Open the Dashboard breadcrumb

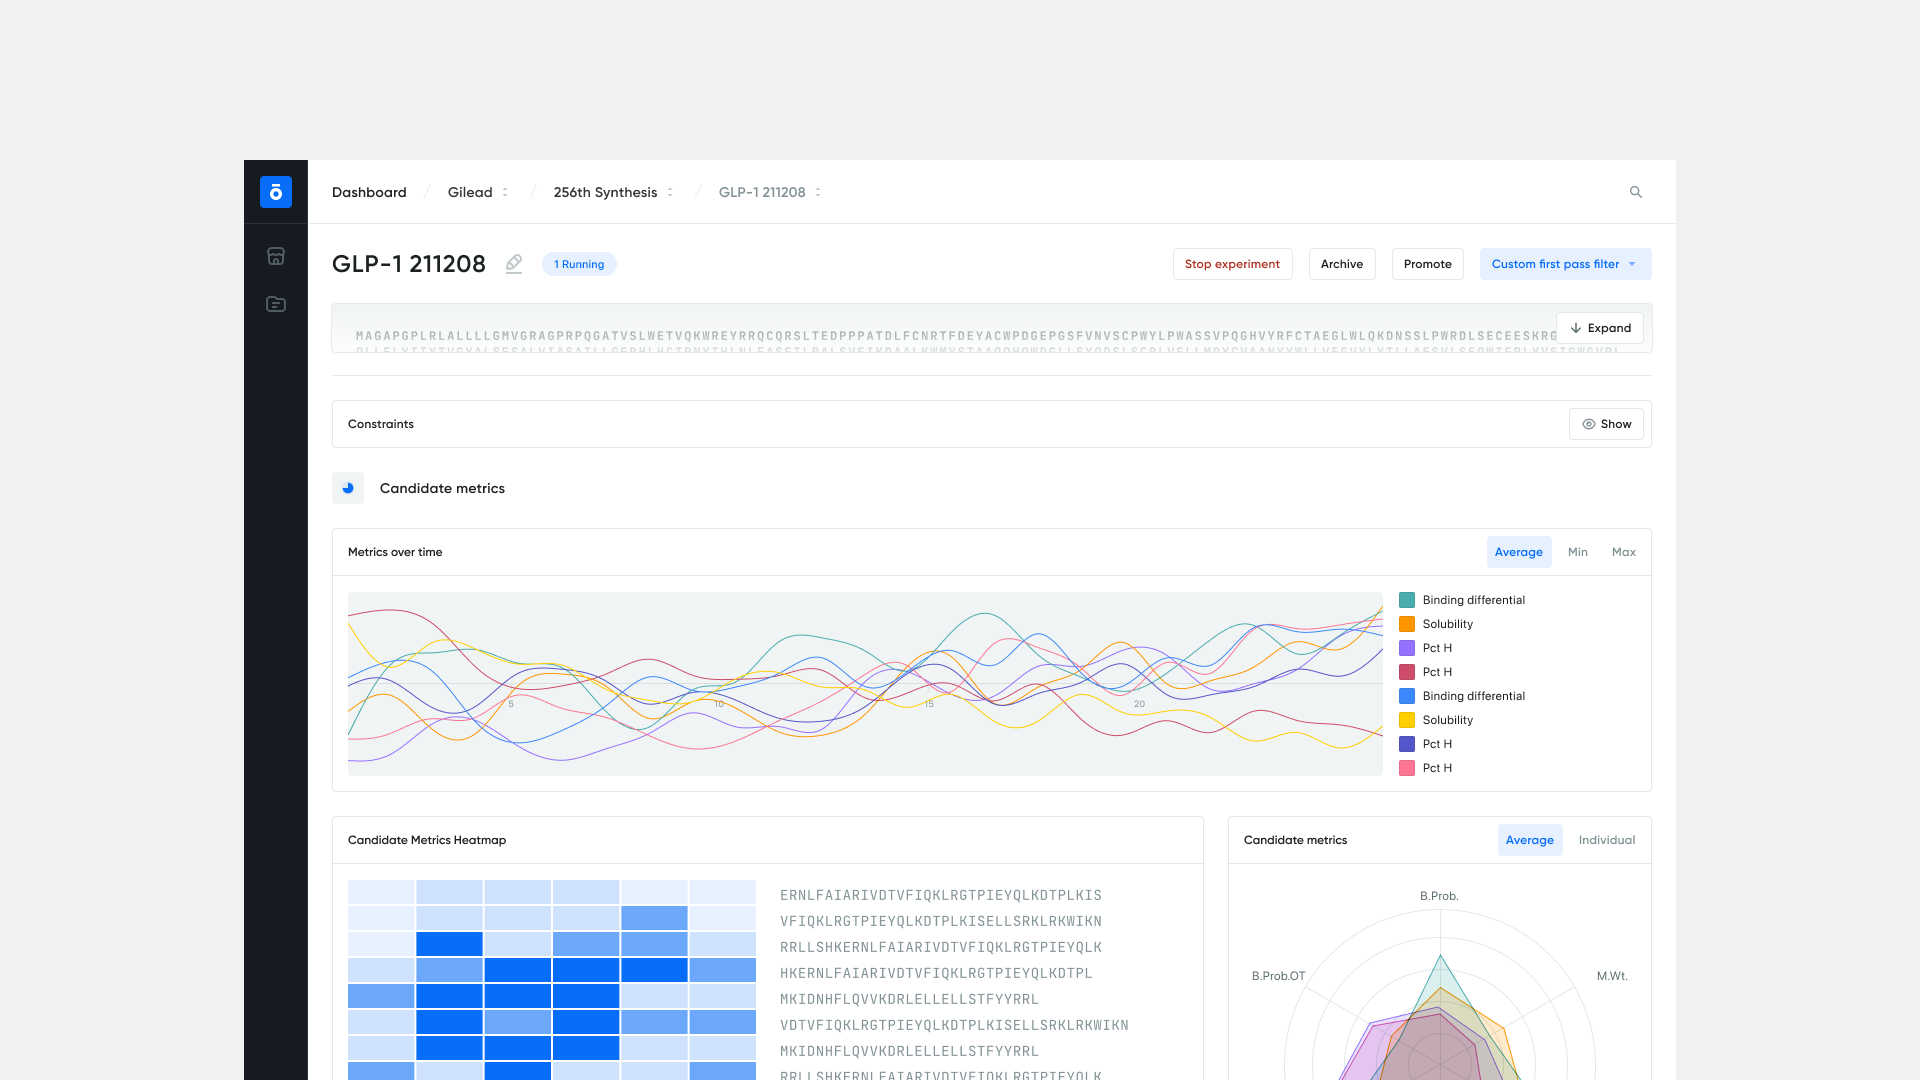[x=369, y=192]
